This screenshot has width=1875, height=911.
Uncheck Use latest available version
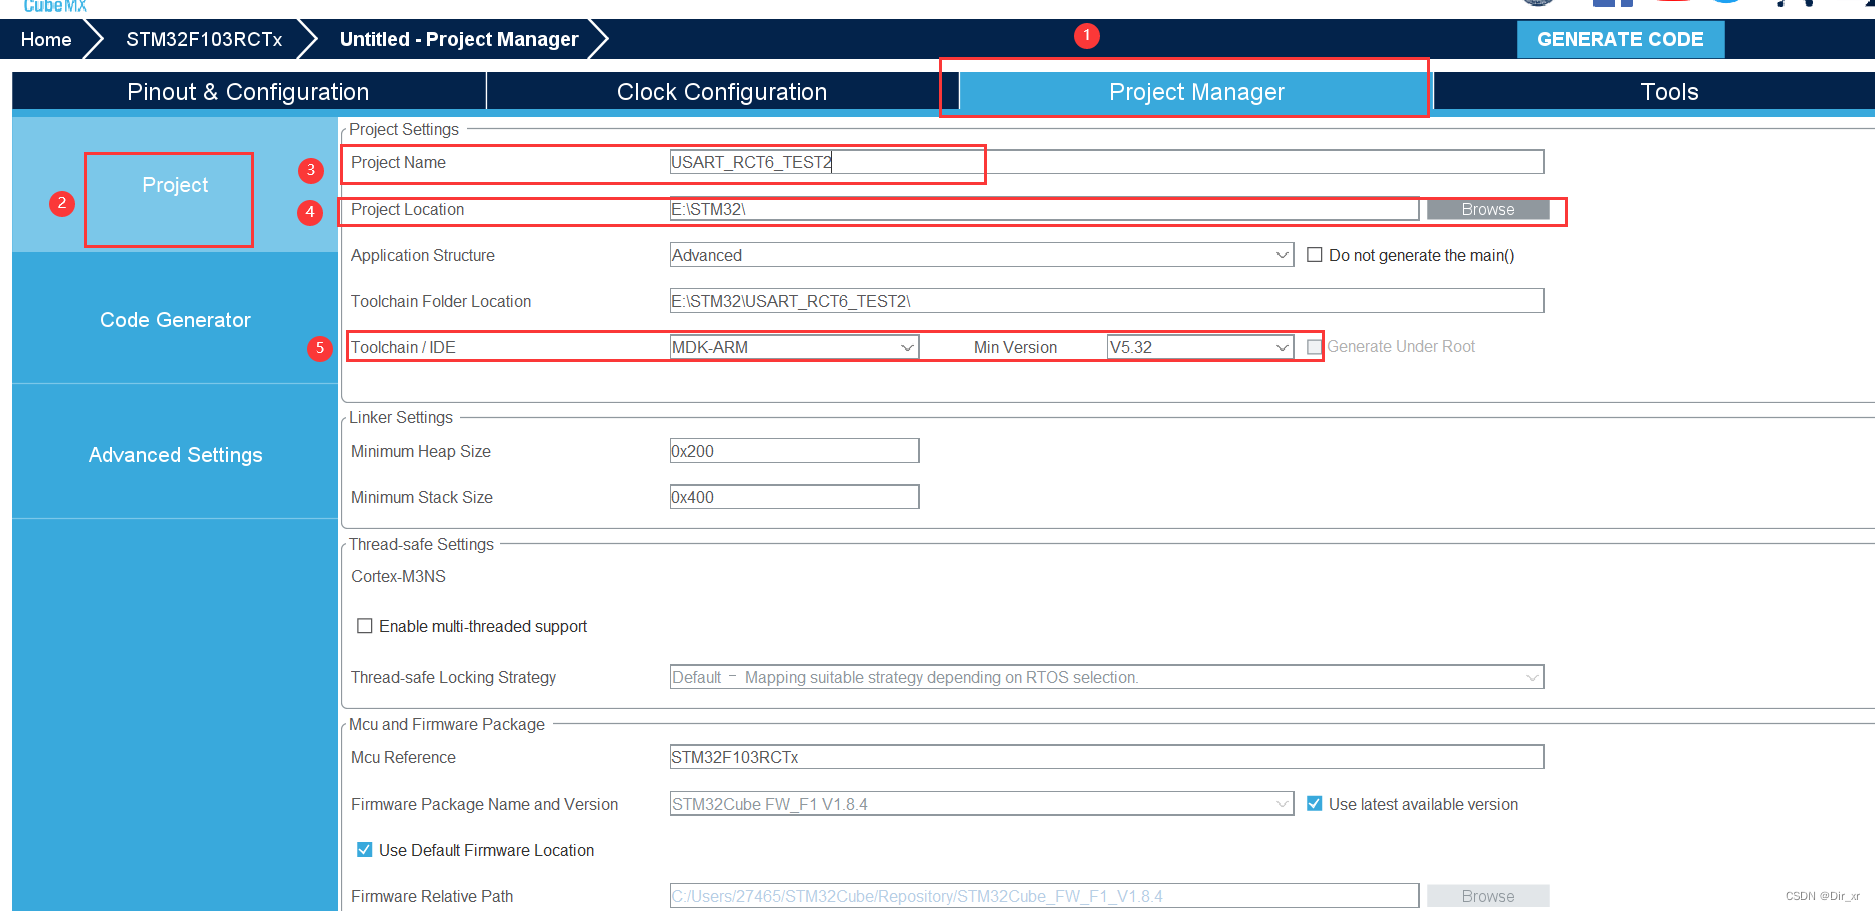pyautogui.click(x=1315, y=804)
